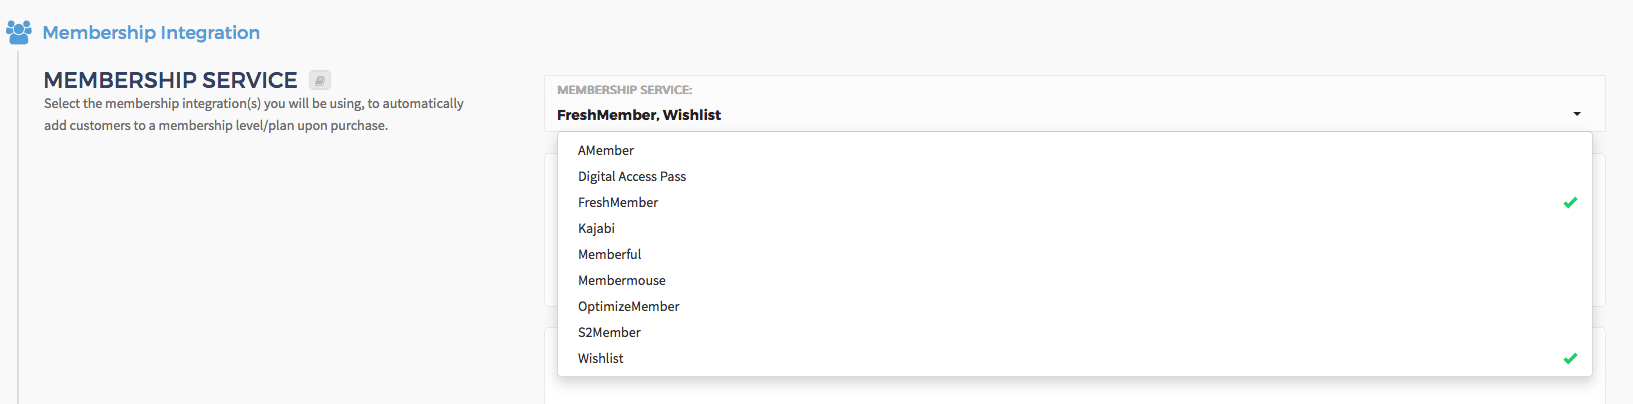The image size is (1633, 404).
Task: Choose Digital Access Pass option
Action: coord(1074,176)
